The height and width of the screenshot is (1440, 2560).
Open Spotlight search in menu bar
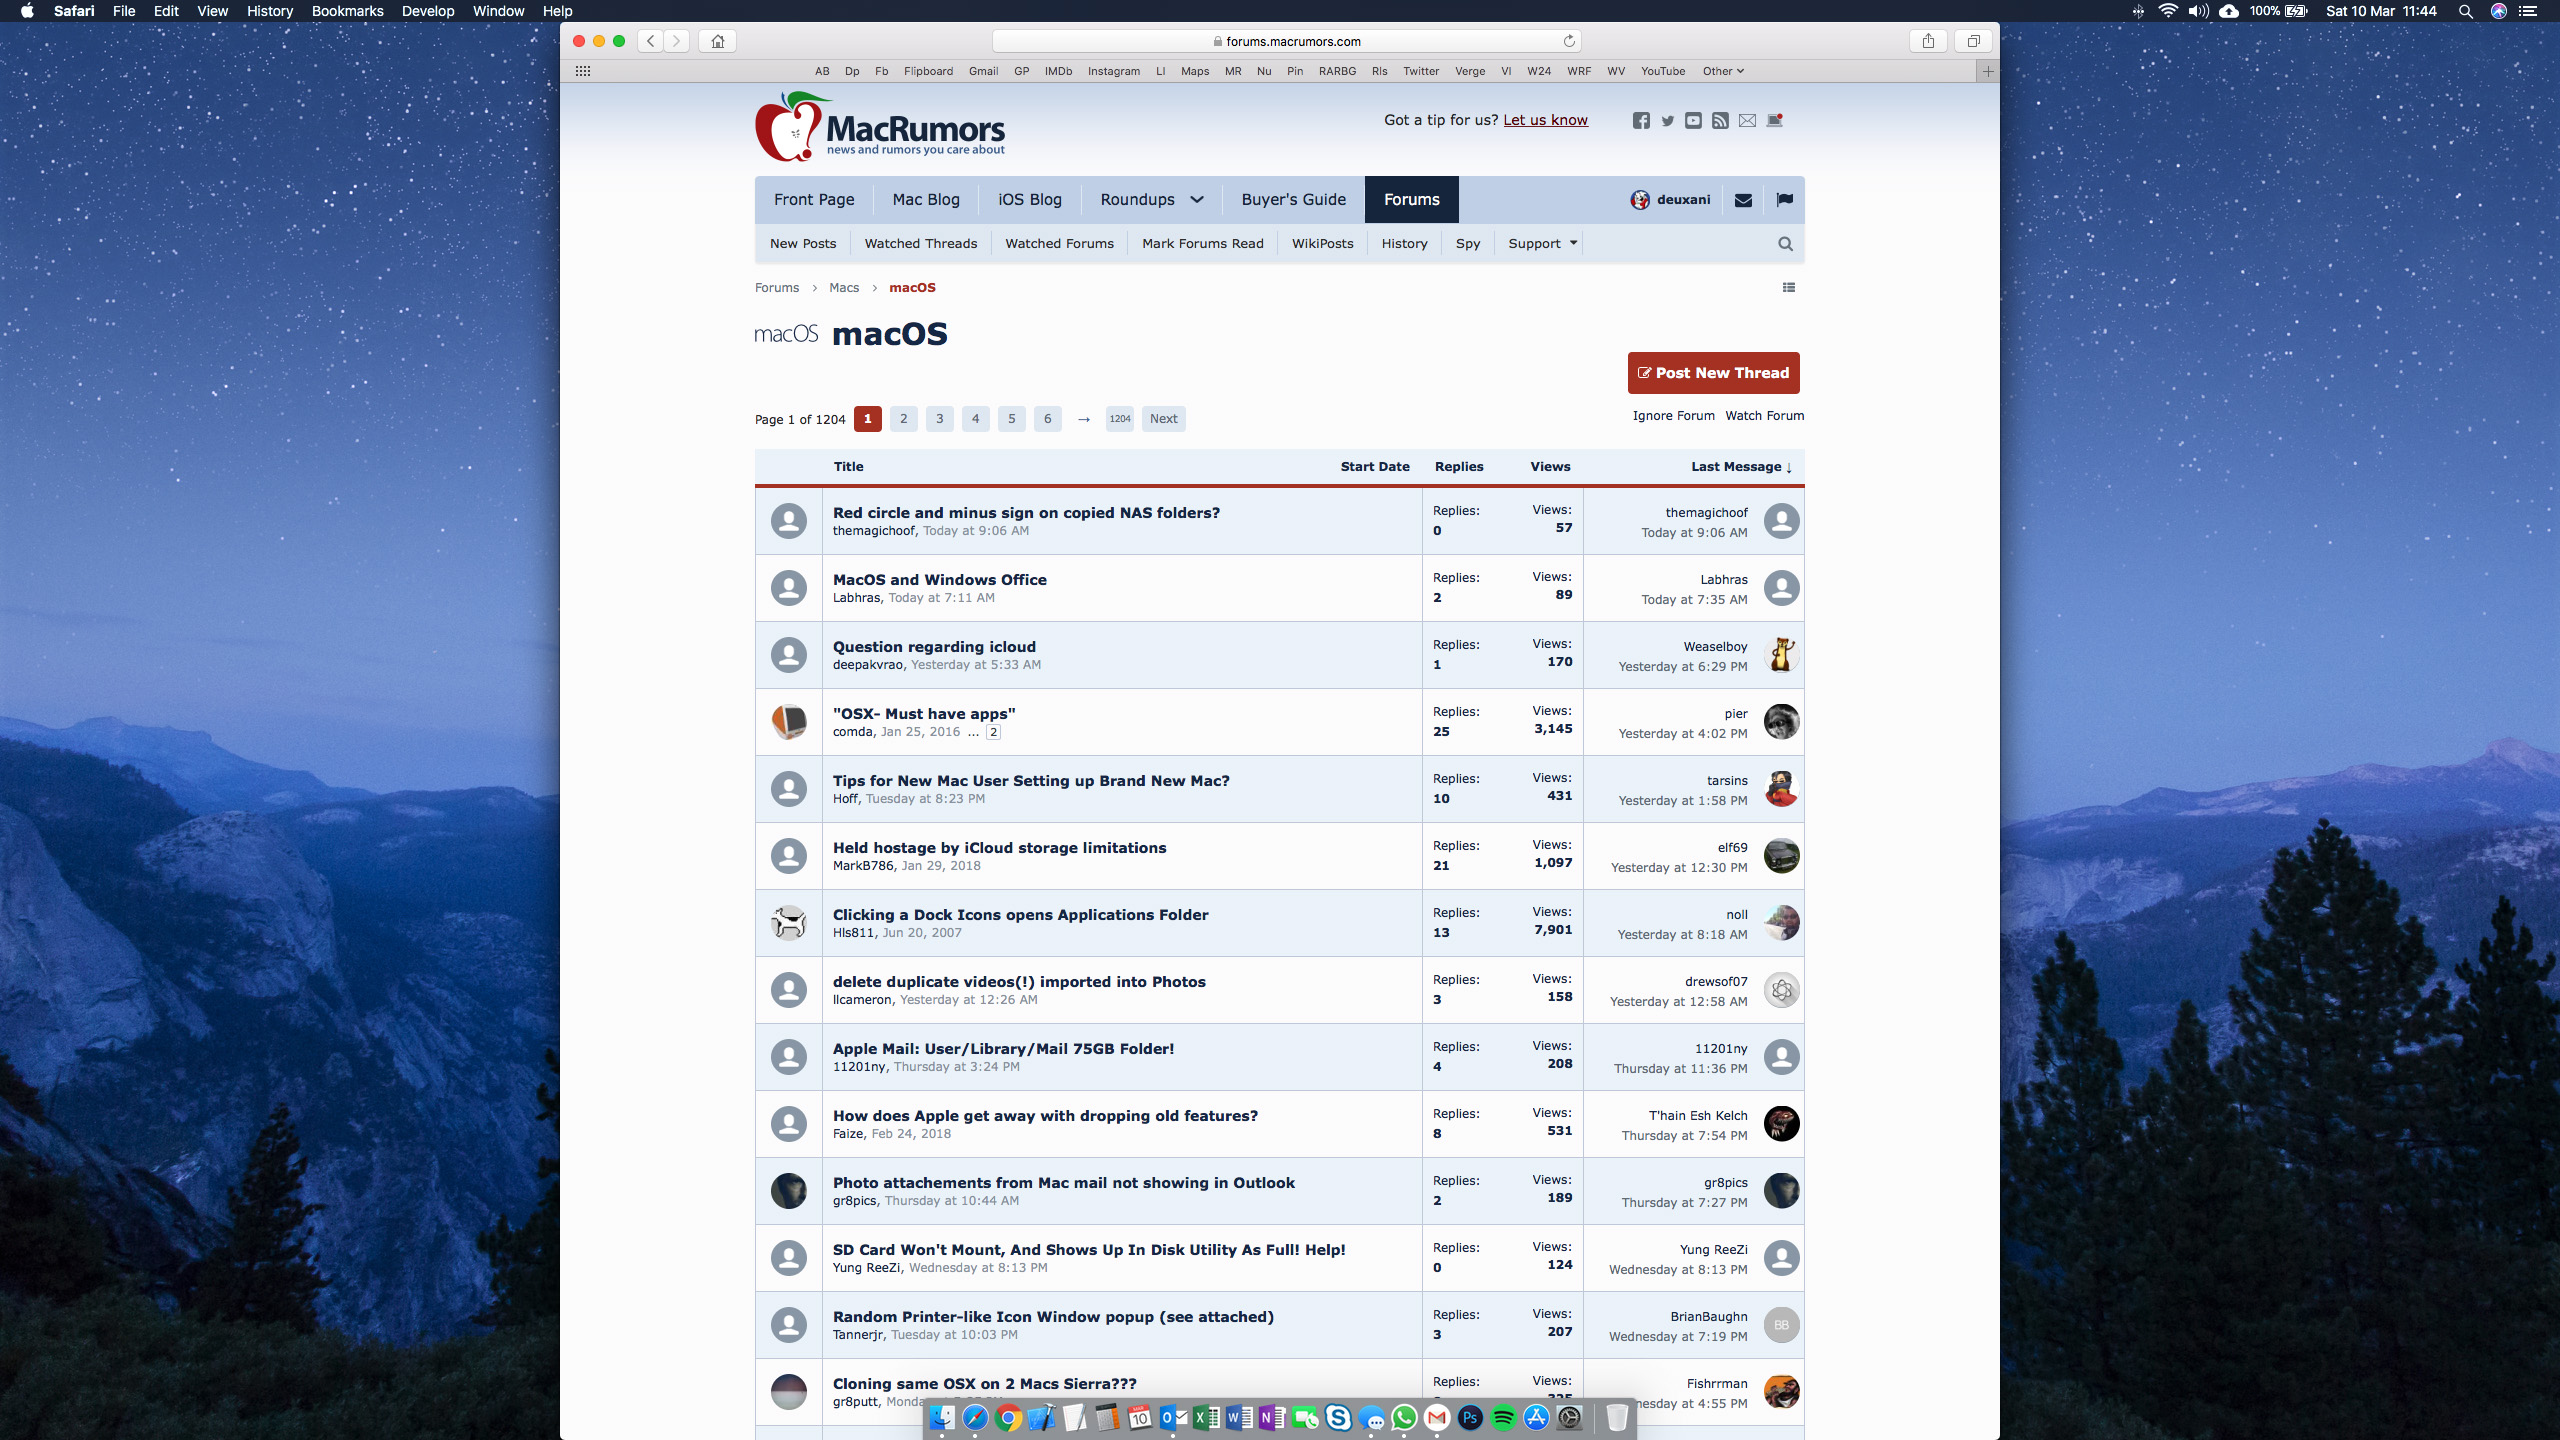coord(2466,11)
